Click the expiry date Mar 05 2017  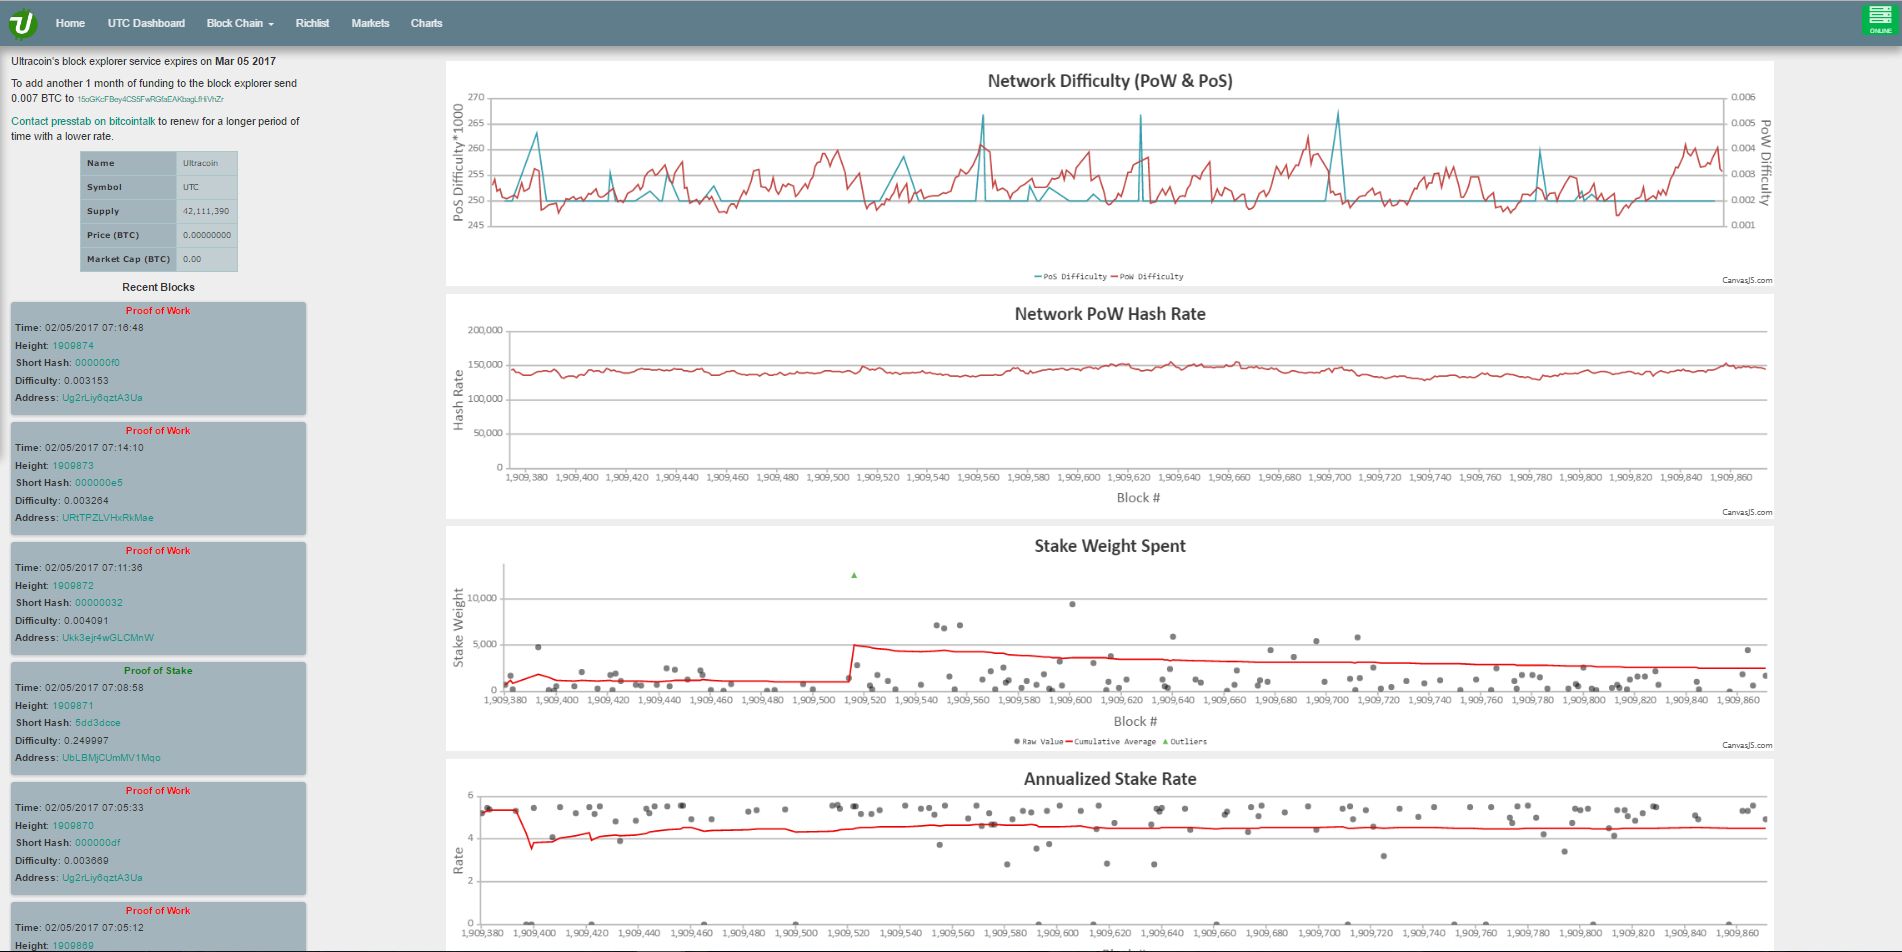tap(245, 61)
